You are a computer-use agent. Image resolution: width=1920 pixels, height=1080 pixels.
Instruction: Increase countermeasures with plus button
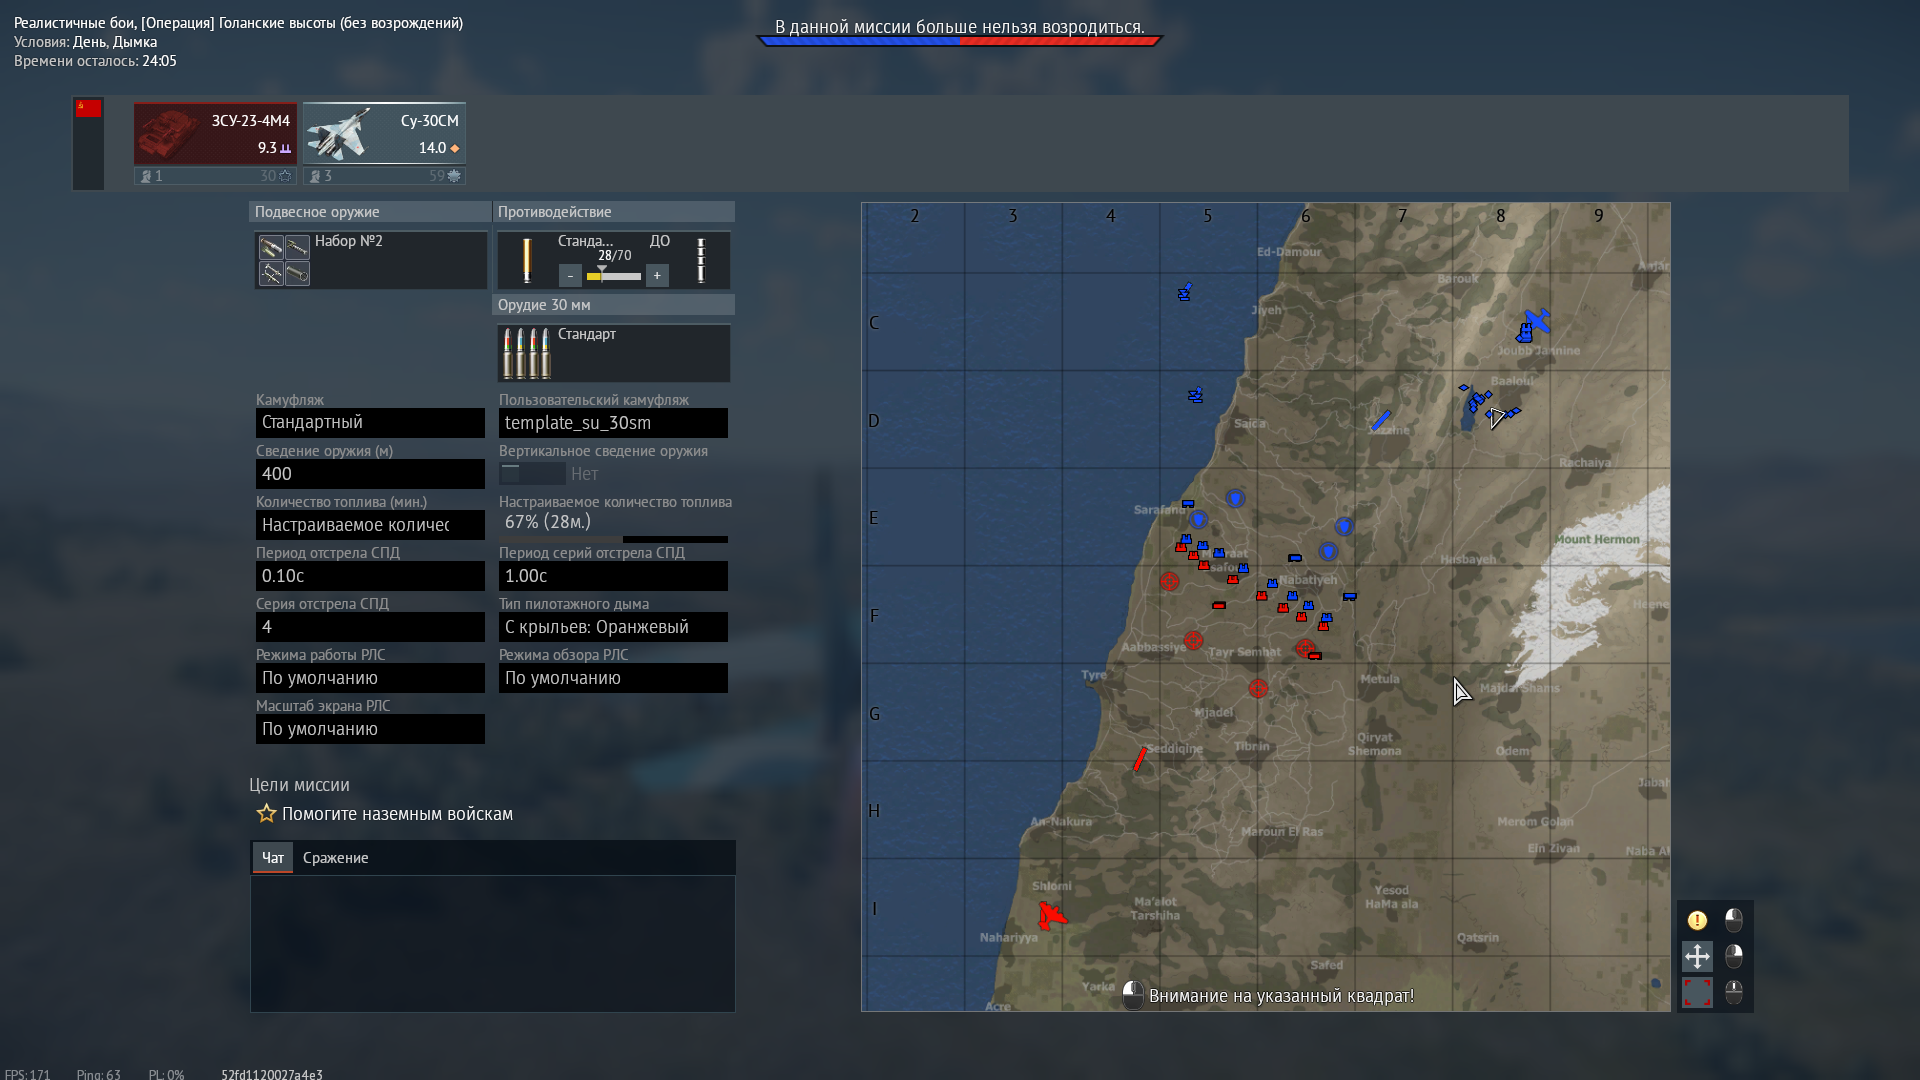[x=657, y=276]
